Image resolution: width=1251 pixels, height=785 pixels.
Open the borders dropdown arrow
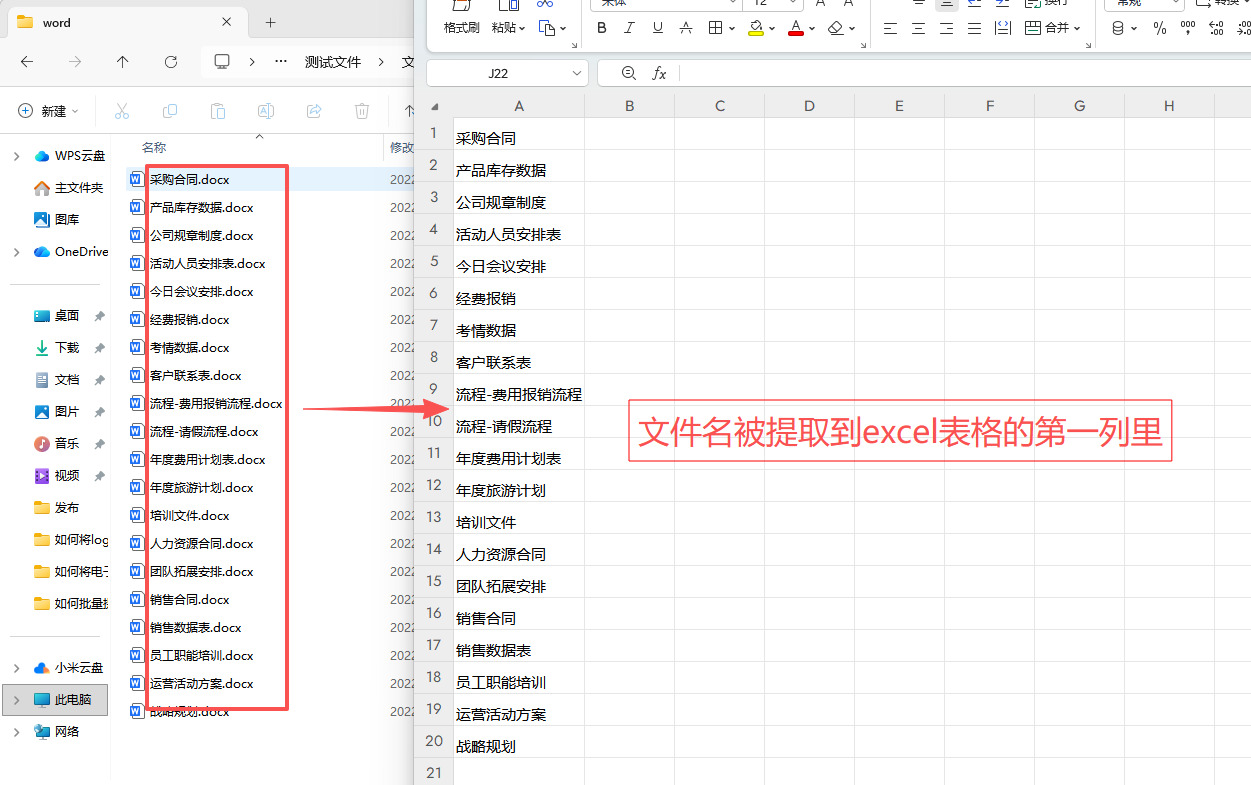(x=732, y=29)
